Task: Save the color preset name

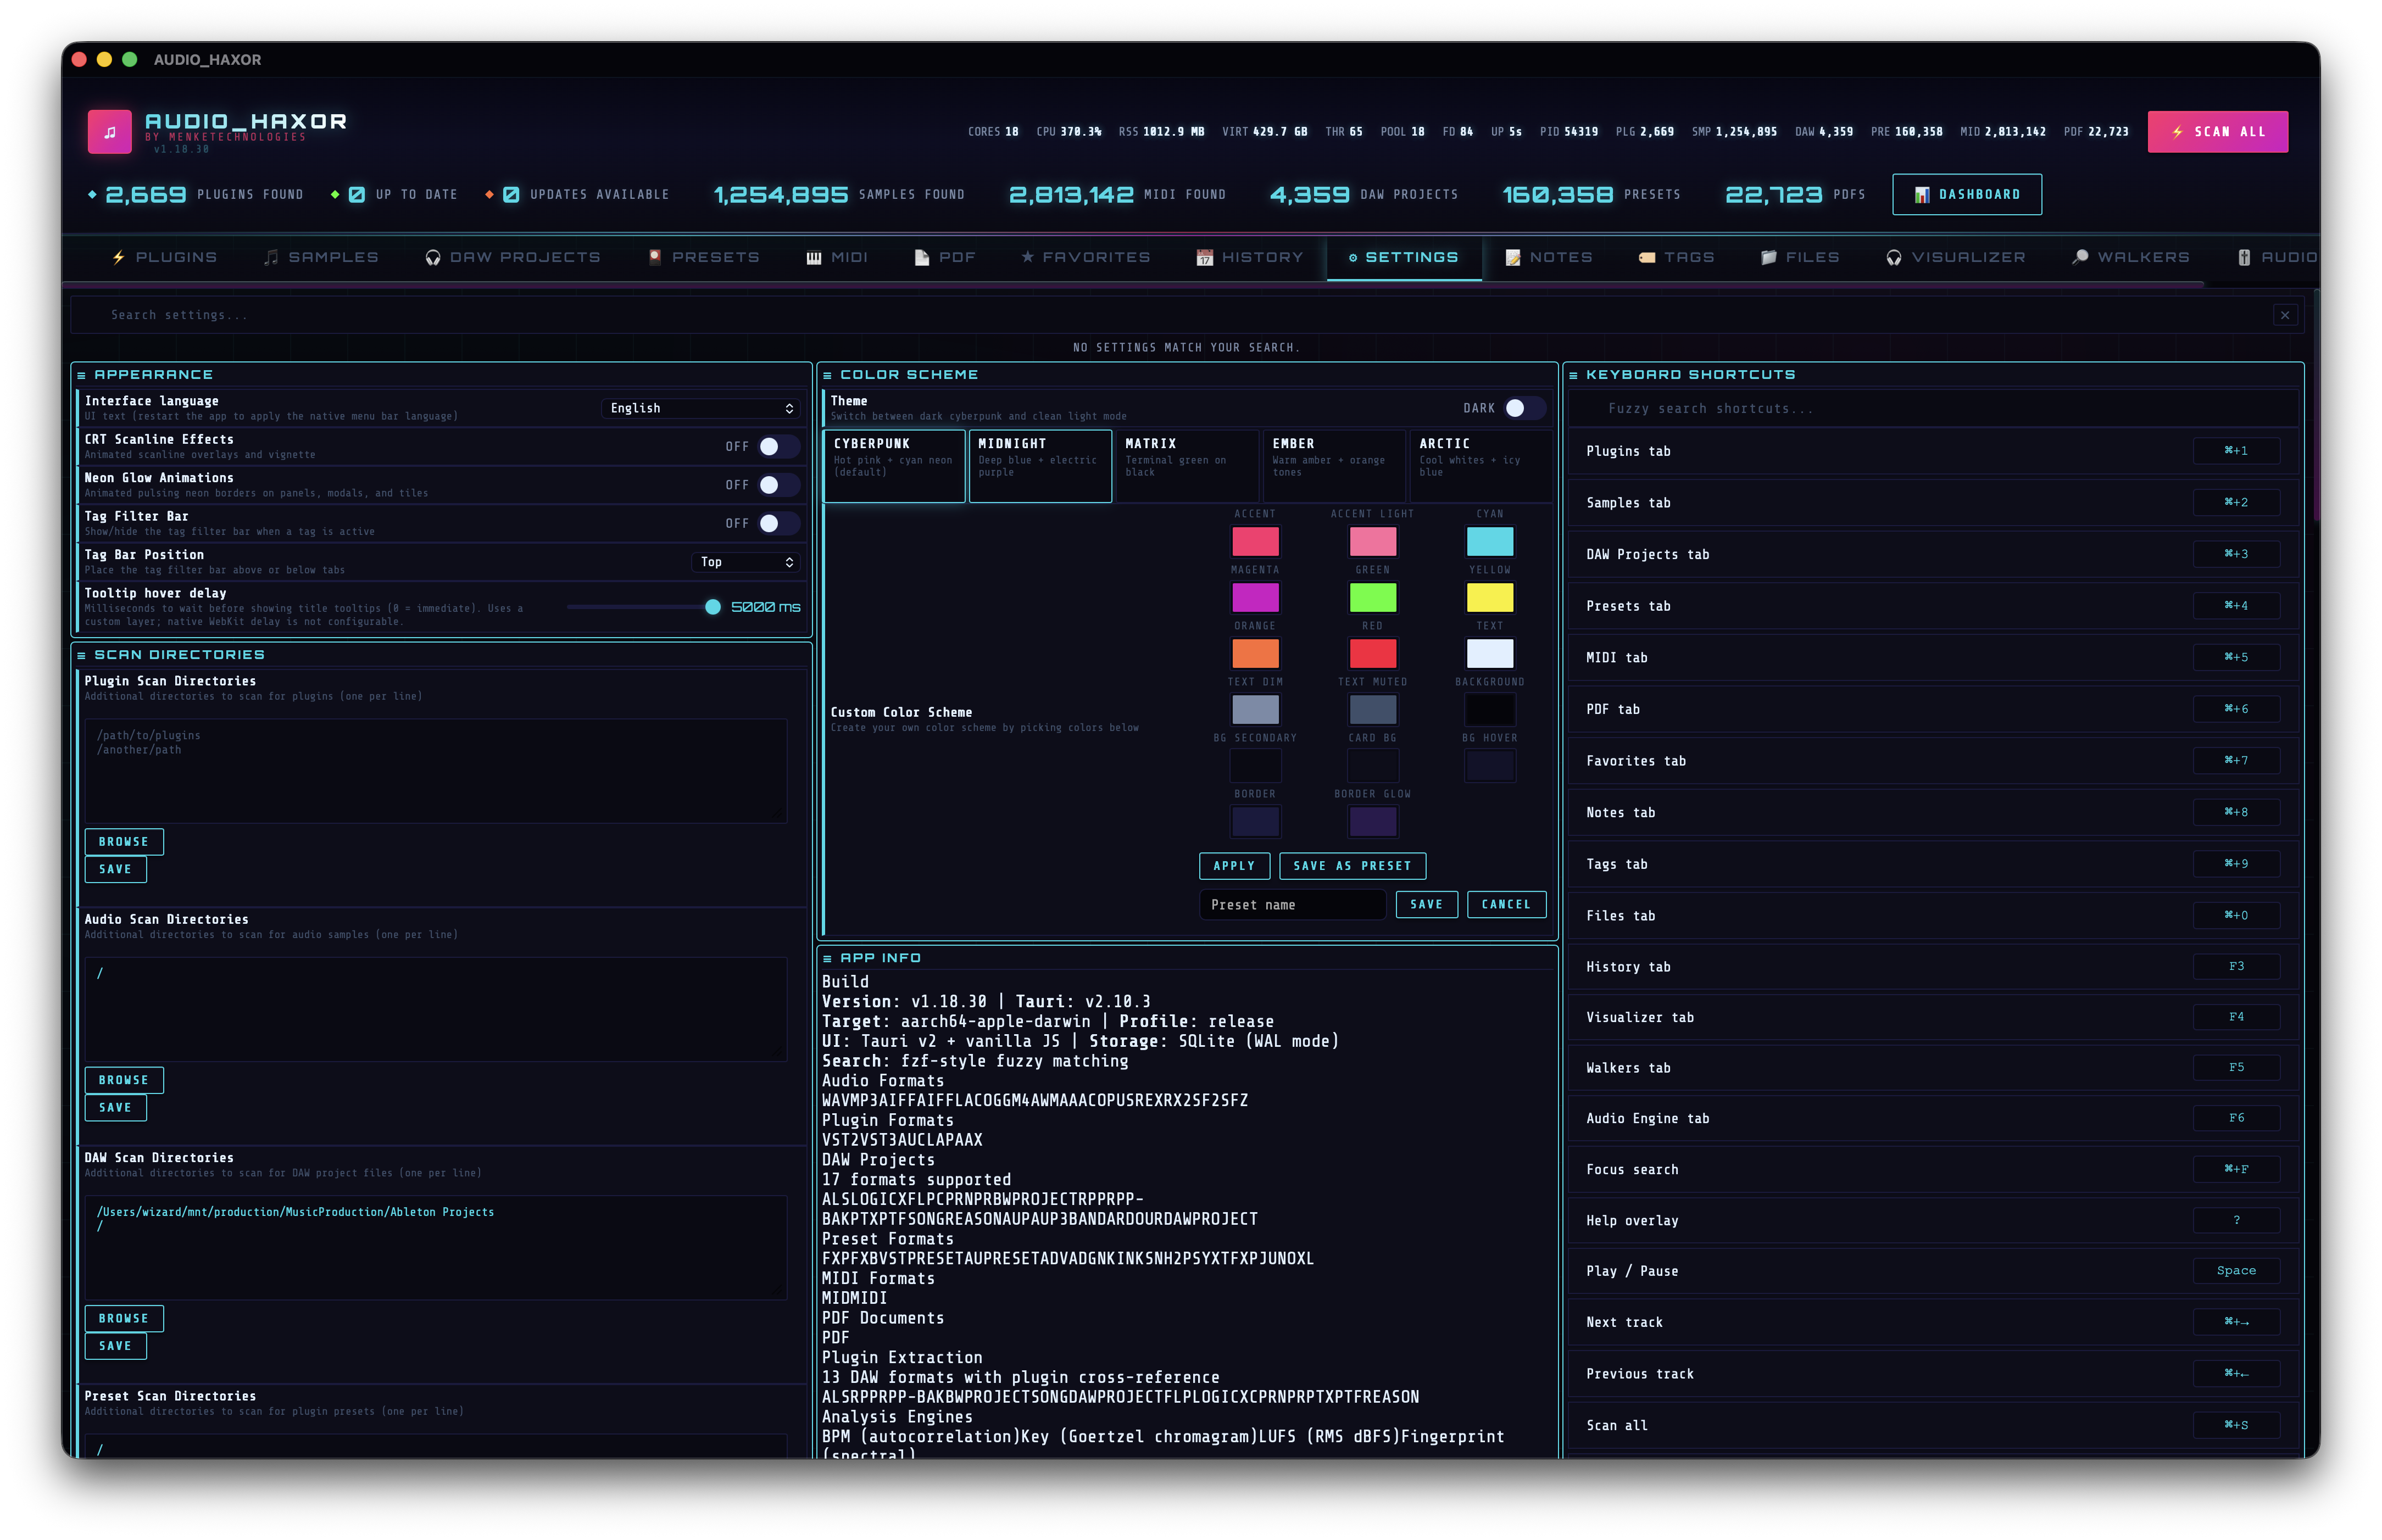Action: click(1426, 905)
